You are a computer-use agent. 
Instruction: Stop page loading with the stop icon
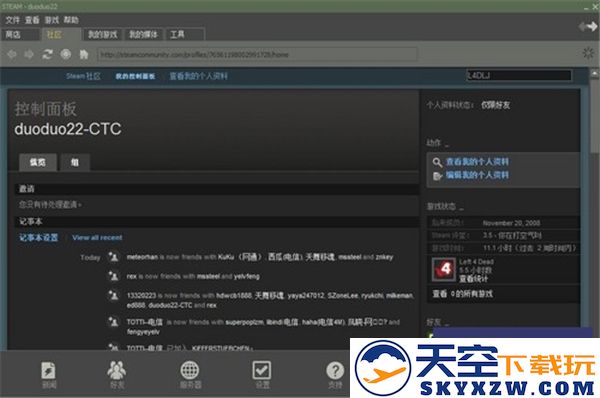66,54
